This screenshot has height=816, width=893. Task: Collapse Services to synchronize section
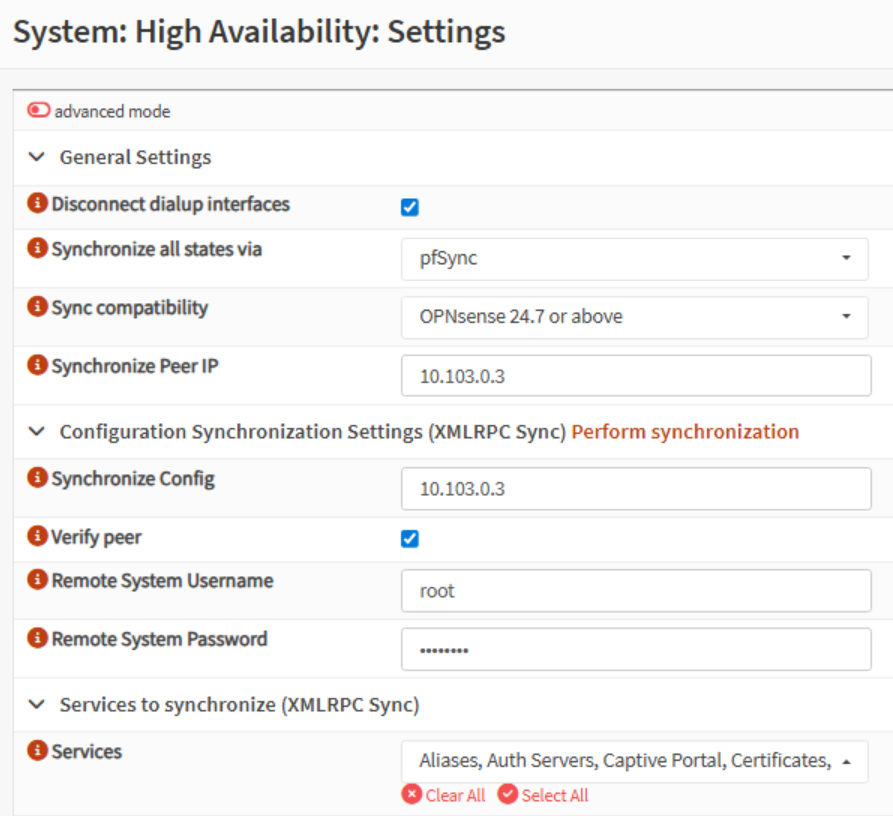pos(37,705)
